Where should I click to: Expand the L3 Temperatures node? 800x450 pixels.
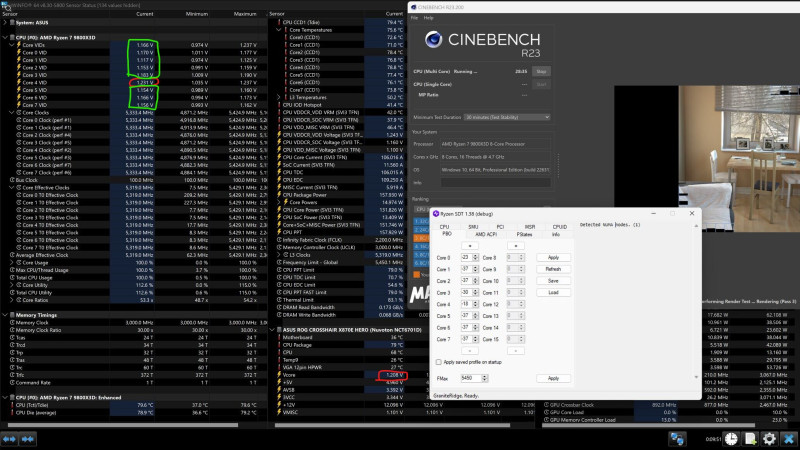pos(279,97)
